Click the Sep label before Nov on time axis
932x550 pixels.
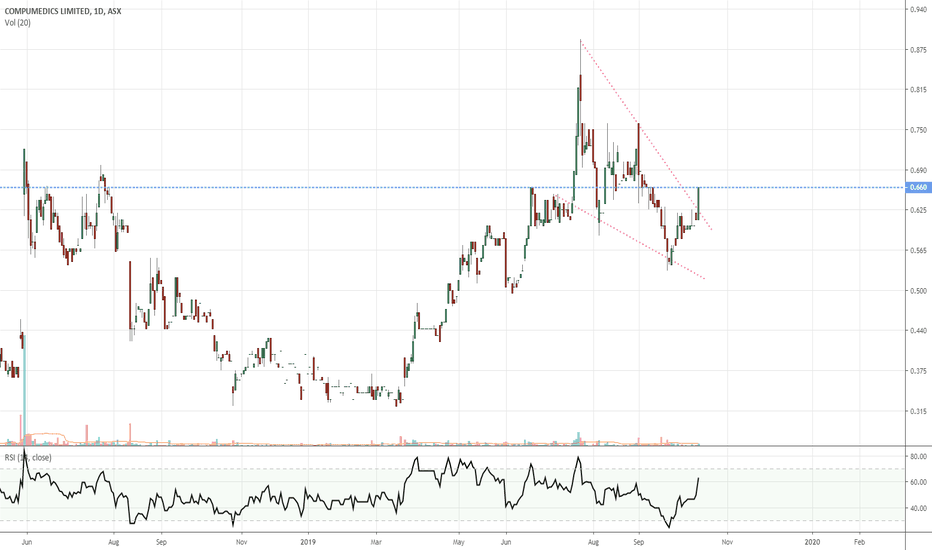tap(161, 542)
